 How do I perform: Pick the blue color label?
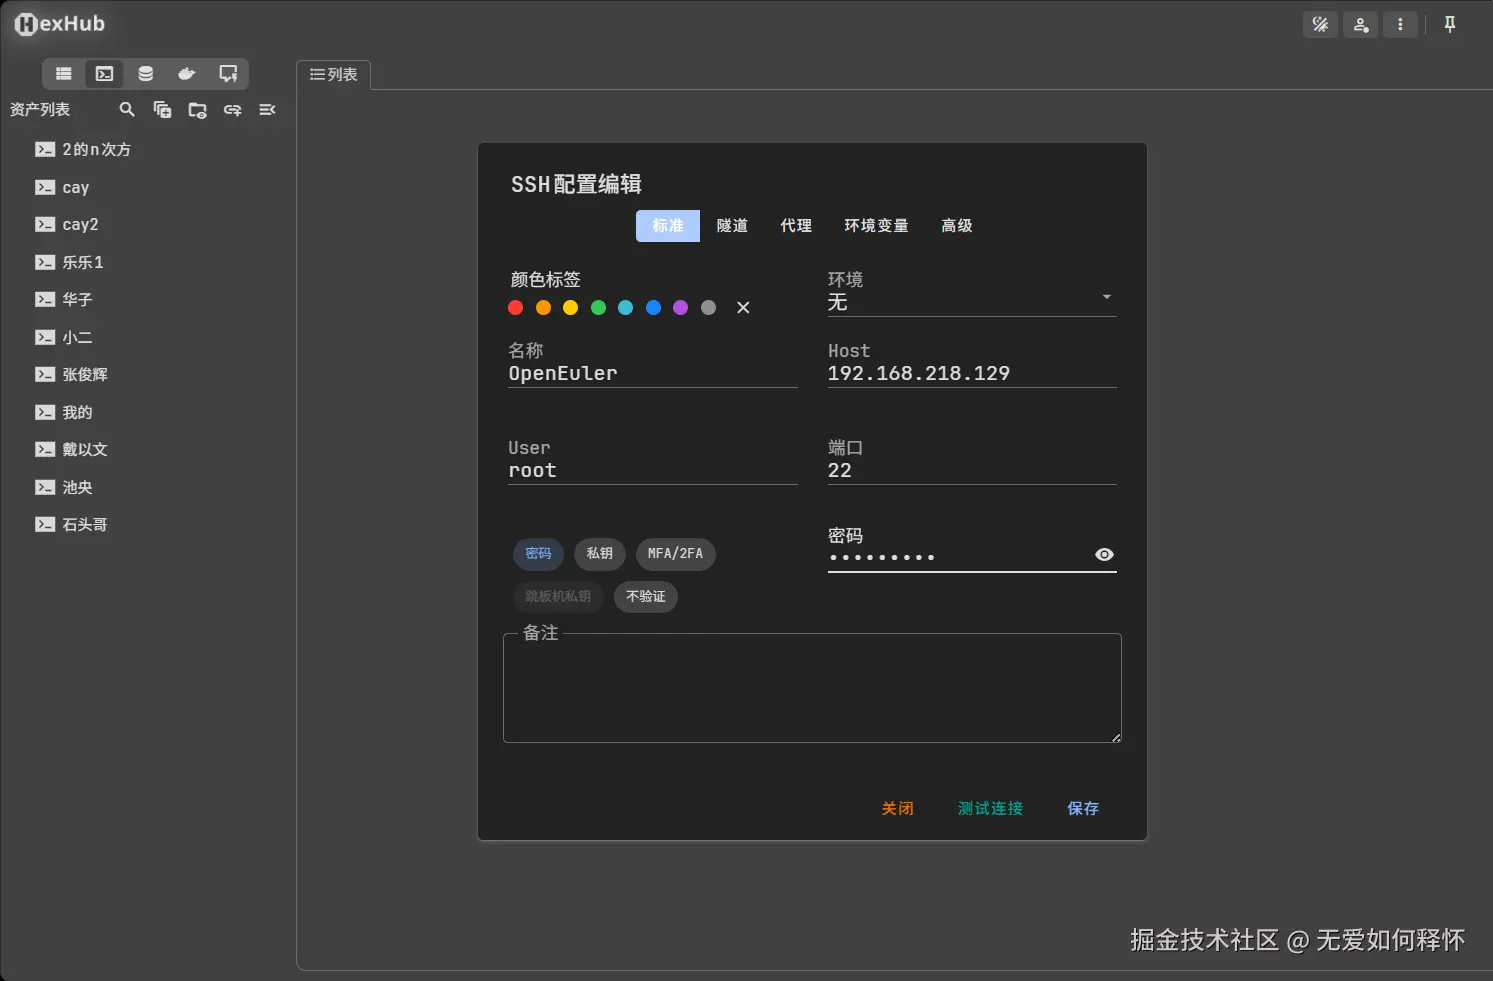pyautogui.click(x=653, y=308)
